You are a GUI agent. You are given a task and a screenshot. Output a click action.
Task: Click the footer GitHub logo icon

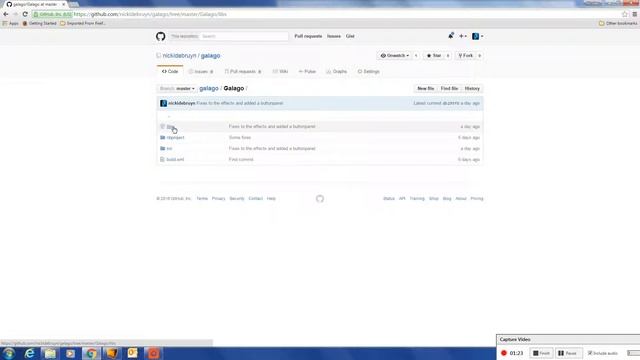tap(320, 199)
